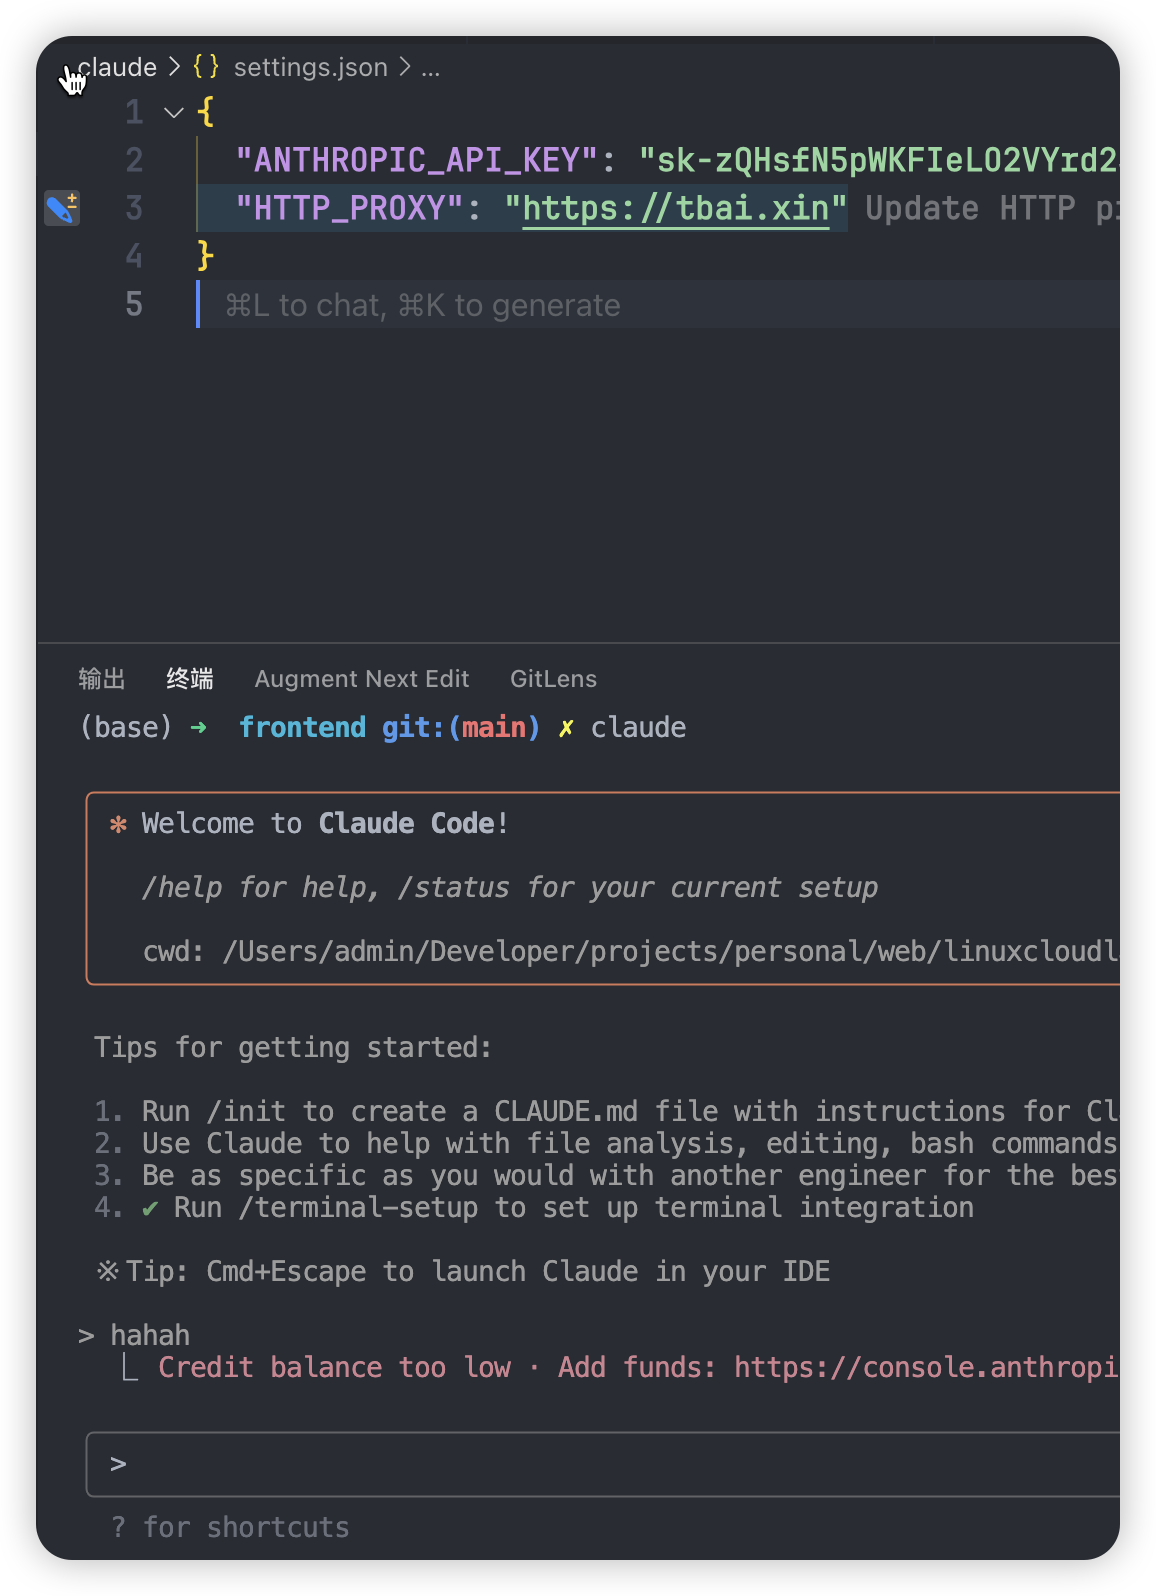
Task: Click line number 2 in the gutter
Action: pos(134,160)
